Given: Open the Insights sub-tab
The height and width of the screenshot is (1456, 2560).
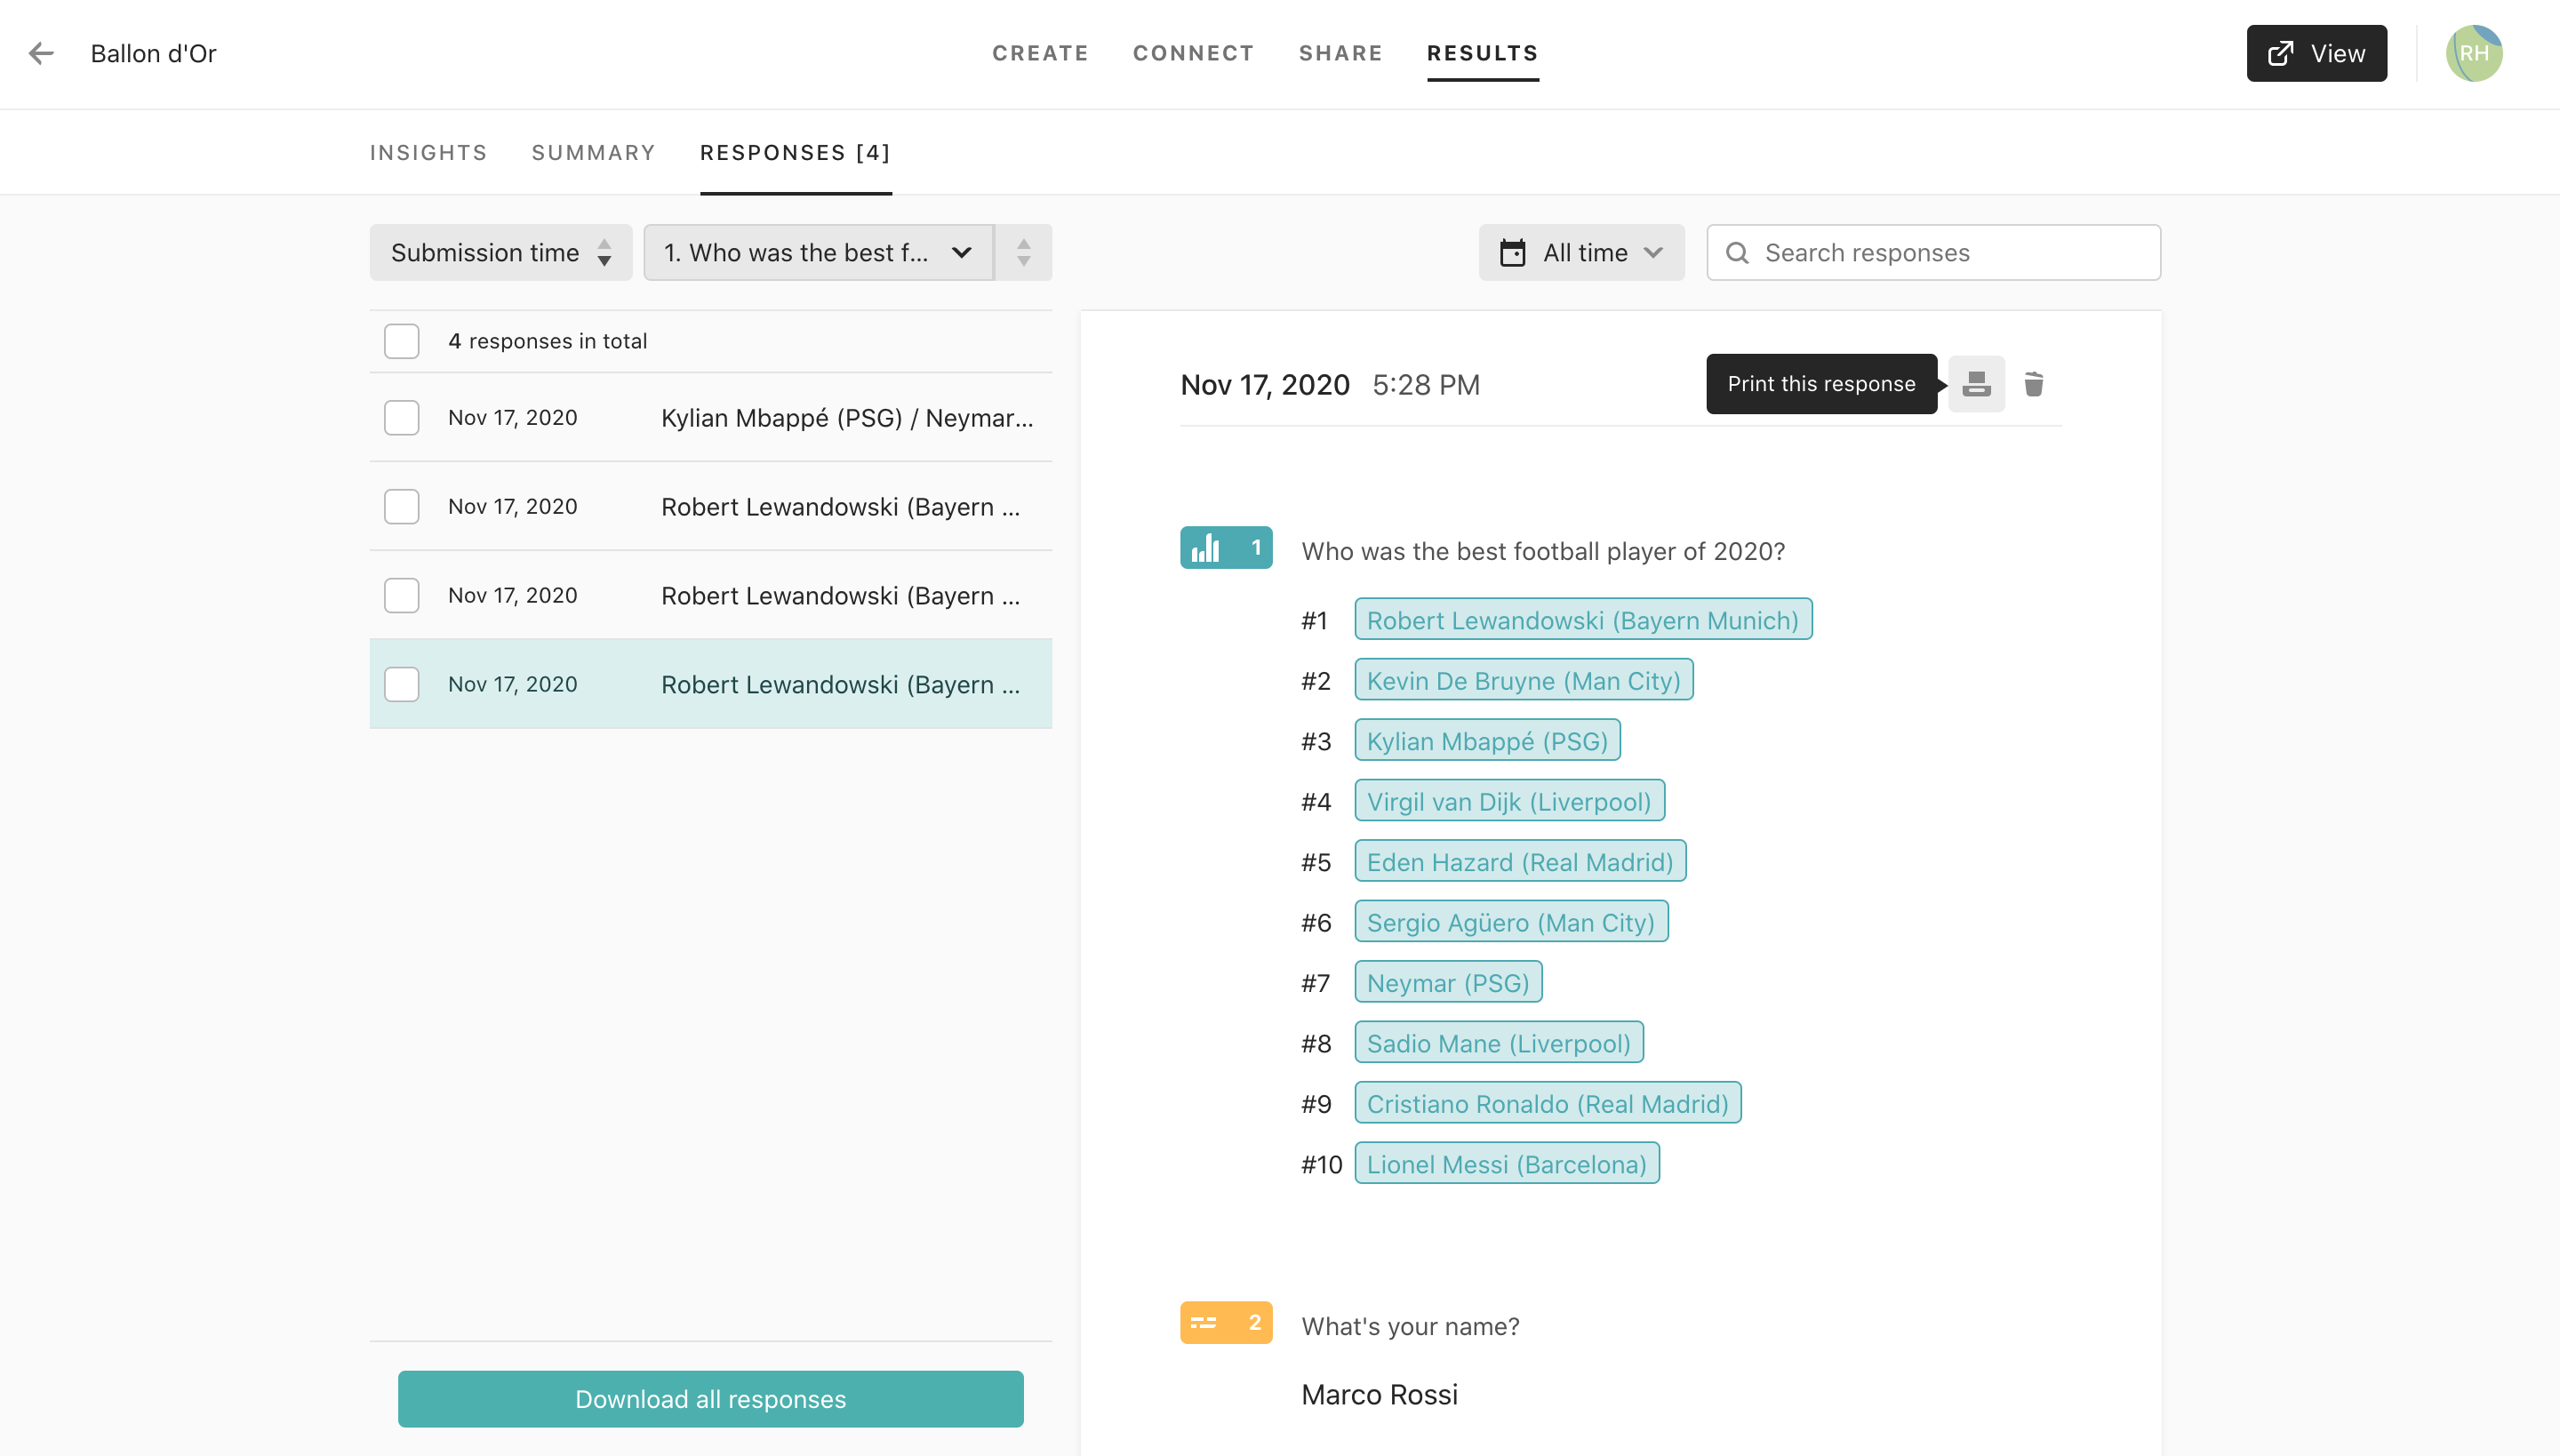Looking at the screenshot, I should coord(428,152).
